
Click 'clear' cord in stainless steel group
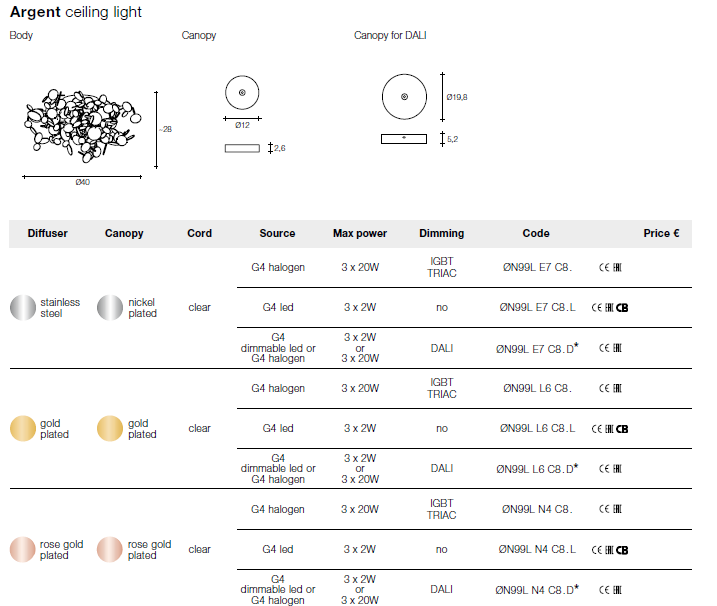[199, 307]
